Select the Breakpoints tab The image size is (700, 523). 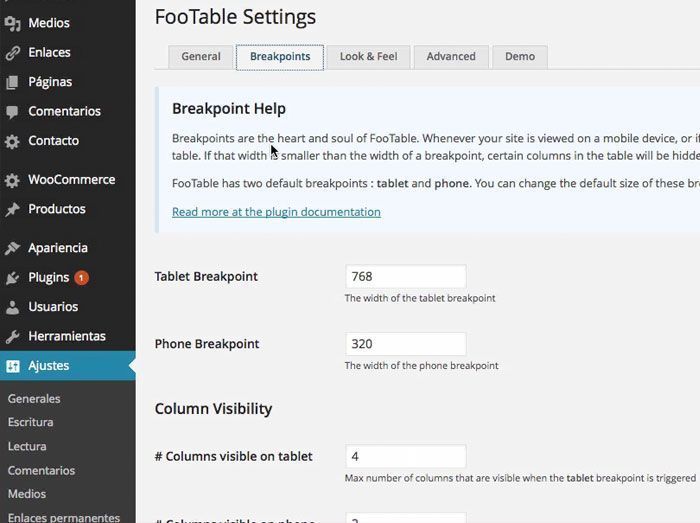pos(280,57)
